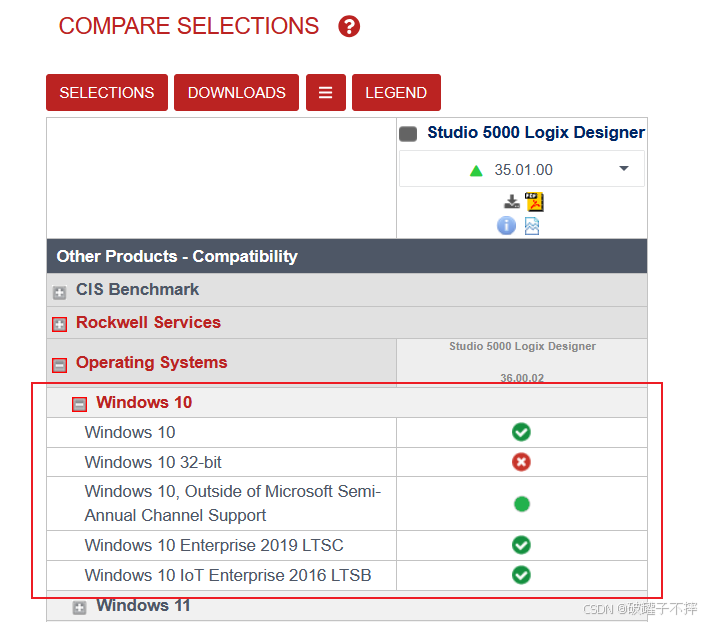Open the Studio 5000 Logix Designer product link
Viewport: 708px width, 622px height.
(536, 132)
